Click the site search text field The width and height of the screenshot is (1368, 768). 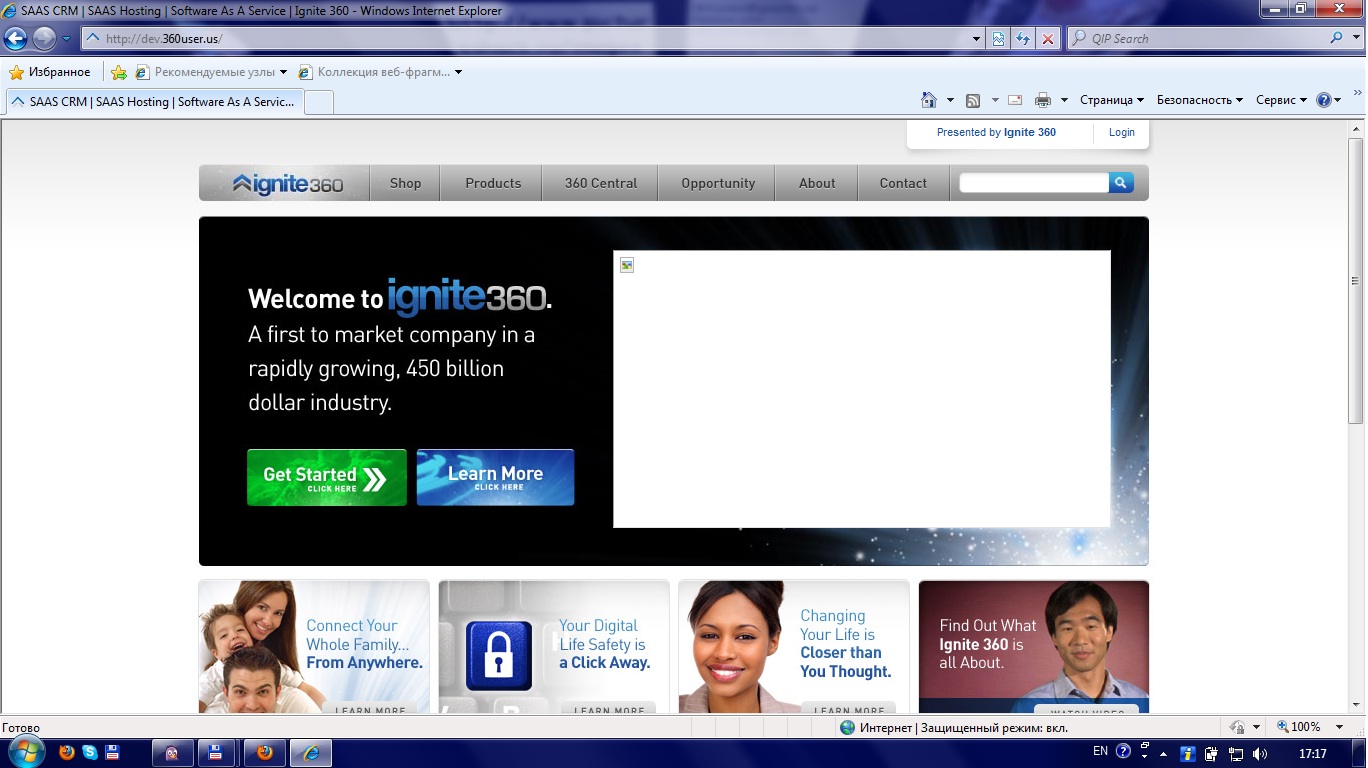(x=1034, y=183)
